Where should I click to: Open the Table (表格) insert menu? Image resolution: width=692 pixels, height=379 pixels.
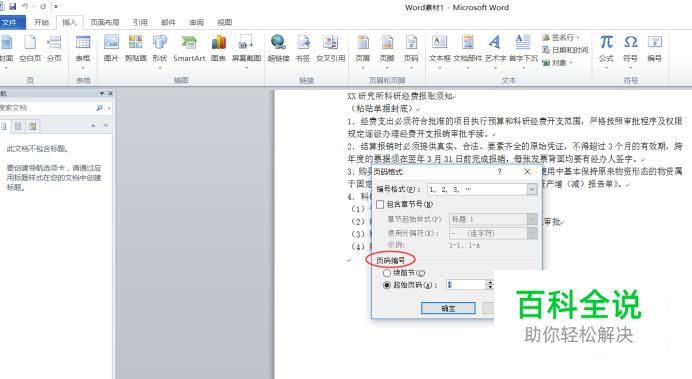pos(83,51)
